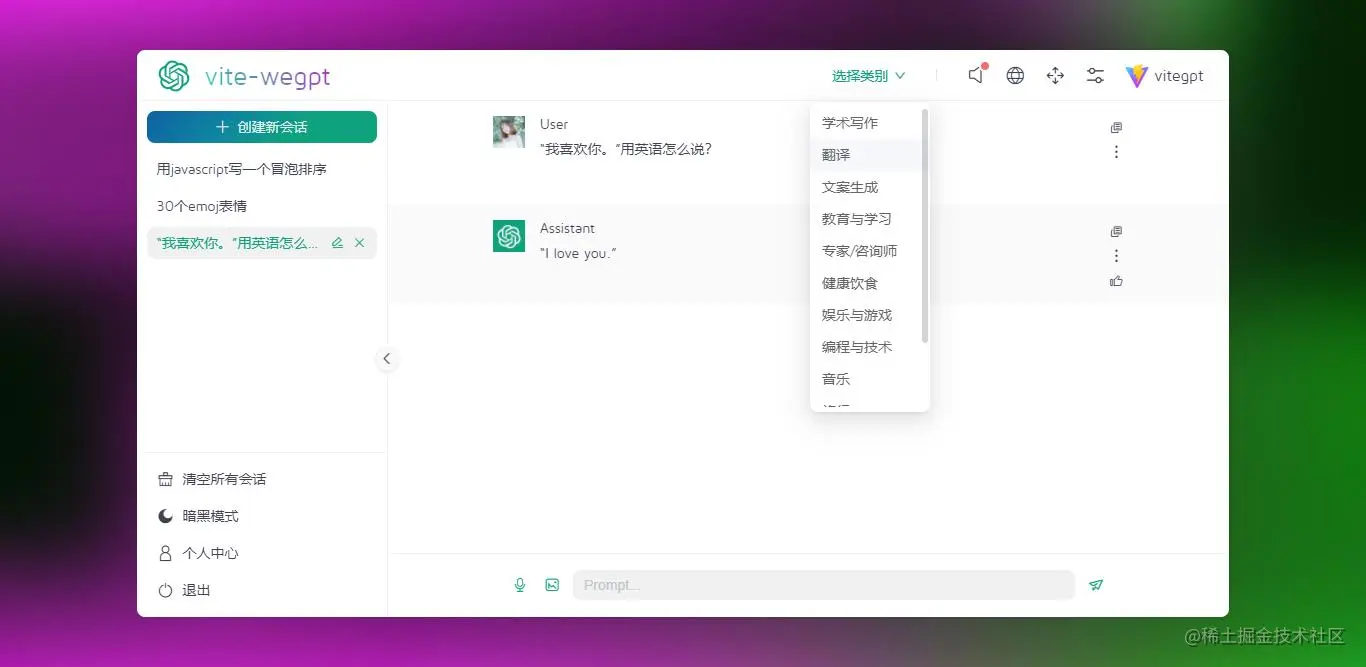Click the thumbs-up icon on the Assistant reply
Viewport: 1366px width, 667px height.
click(1117, 281)
